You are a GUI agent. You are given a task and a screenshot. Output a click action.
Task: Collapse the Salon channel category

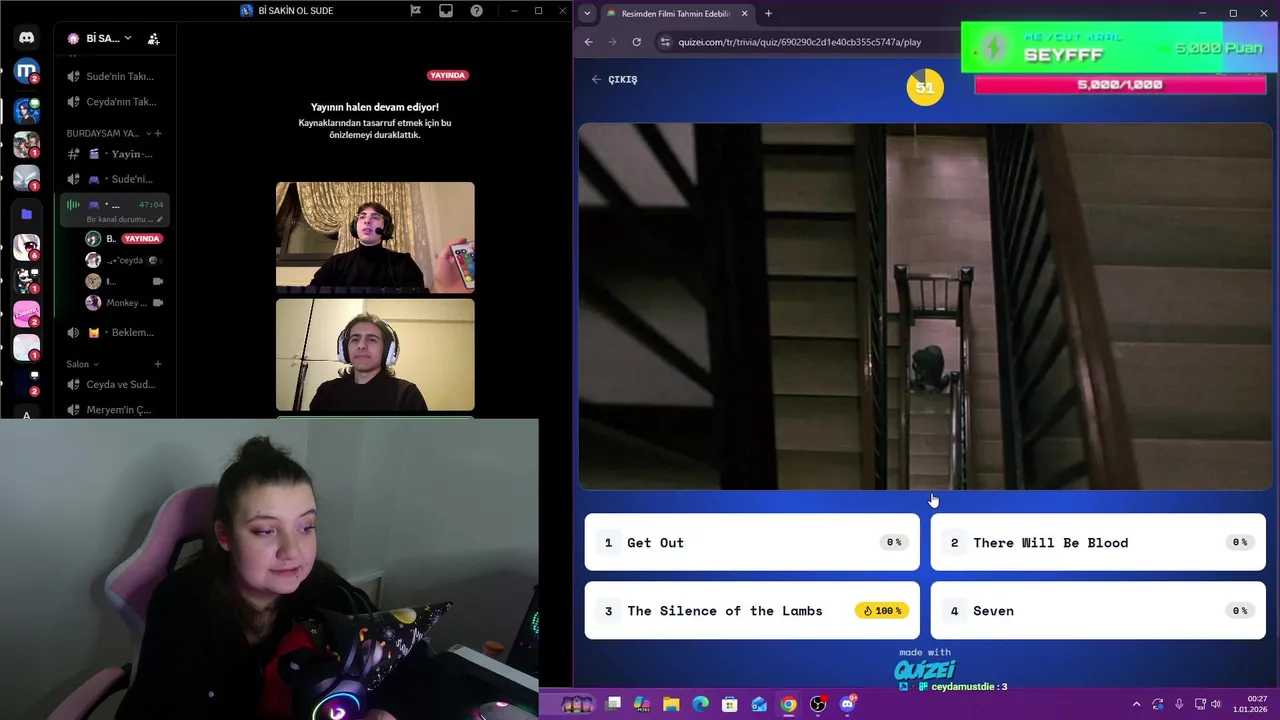[x=82, y=364]
